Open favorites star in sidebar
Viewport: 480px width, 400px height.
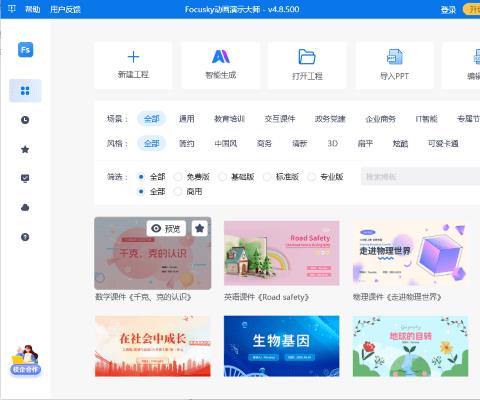[x=25, y=149]
